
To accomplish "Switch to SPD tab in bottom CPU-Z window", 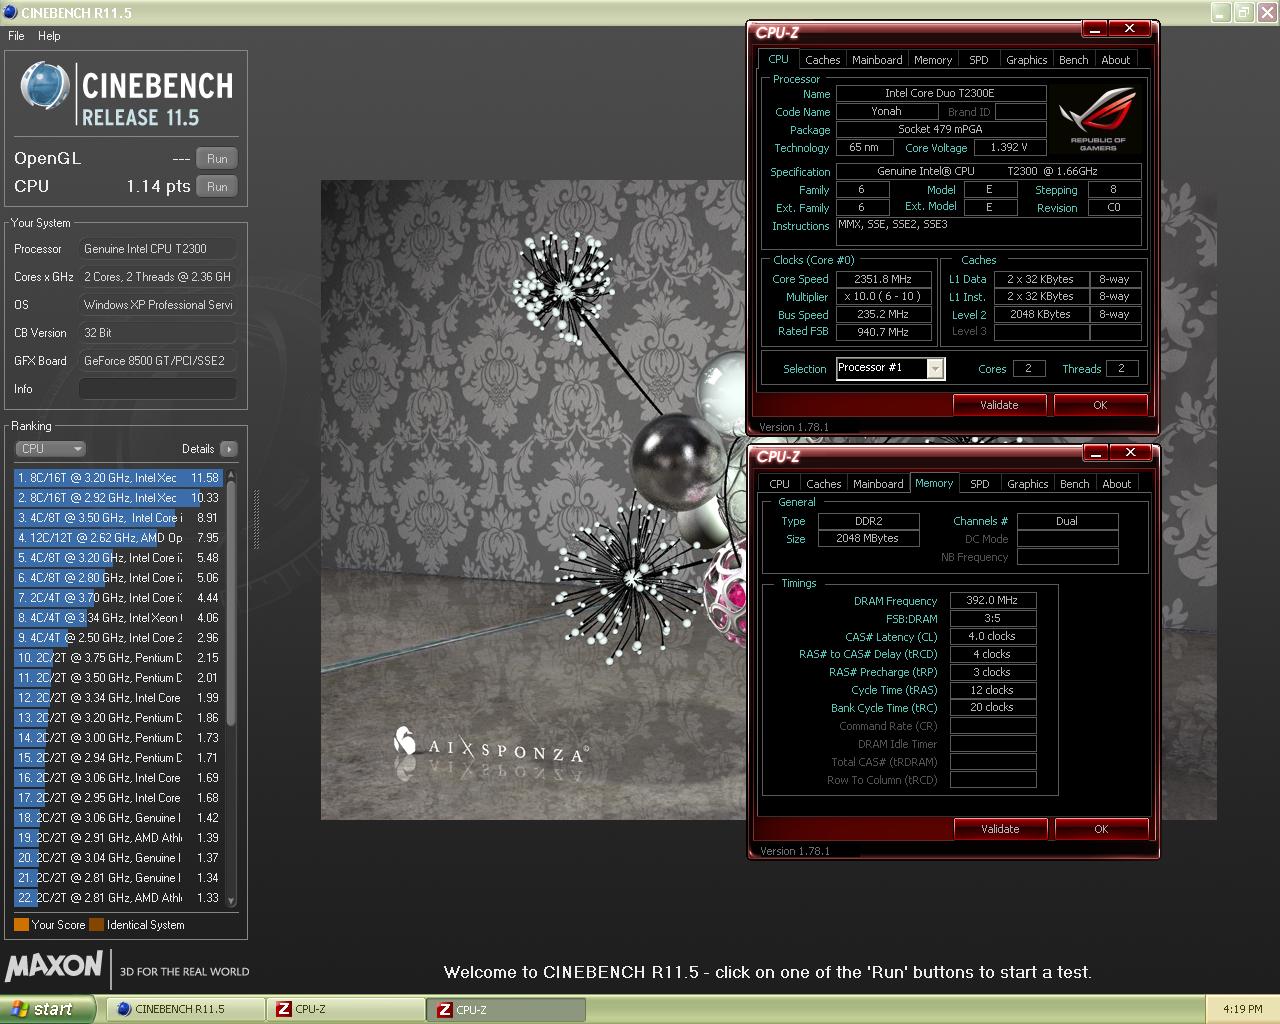I will (x=980, y=484).
